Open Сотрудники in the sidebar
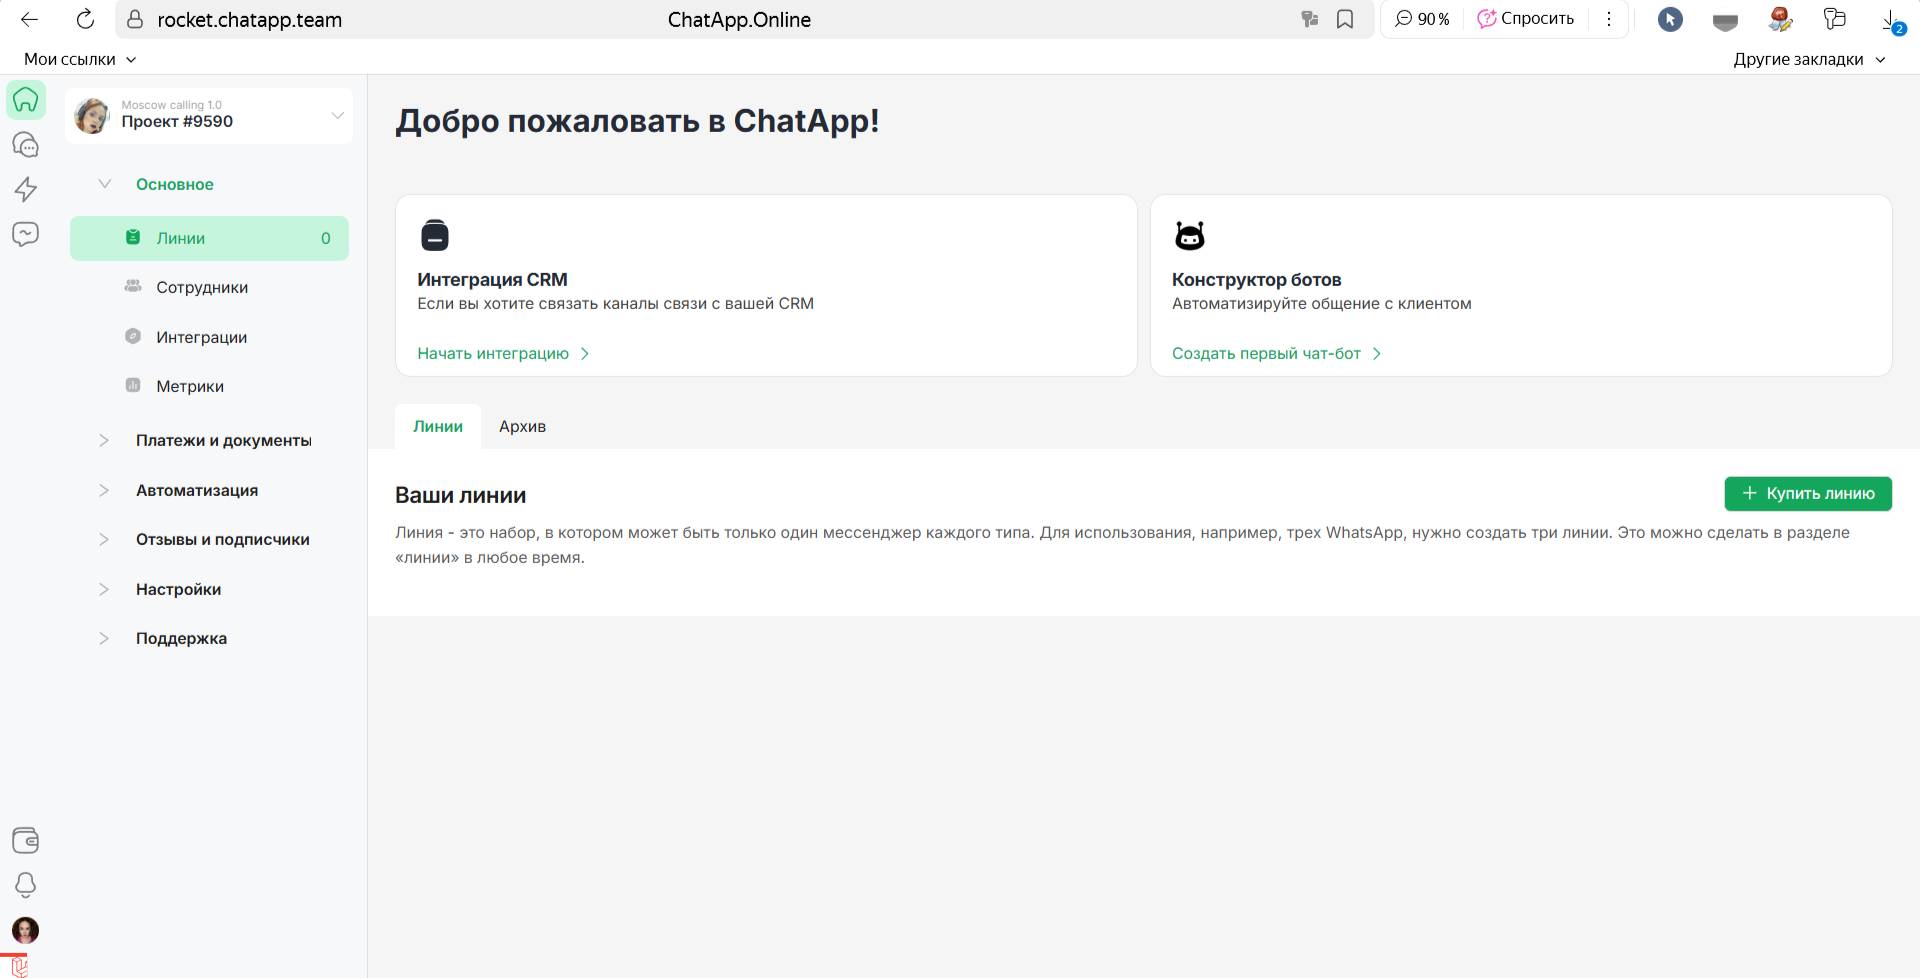1920x978 pixels. click(x=202, y=288)
